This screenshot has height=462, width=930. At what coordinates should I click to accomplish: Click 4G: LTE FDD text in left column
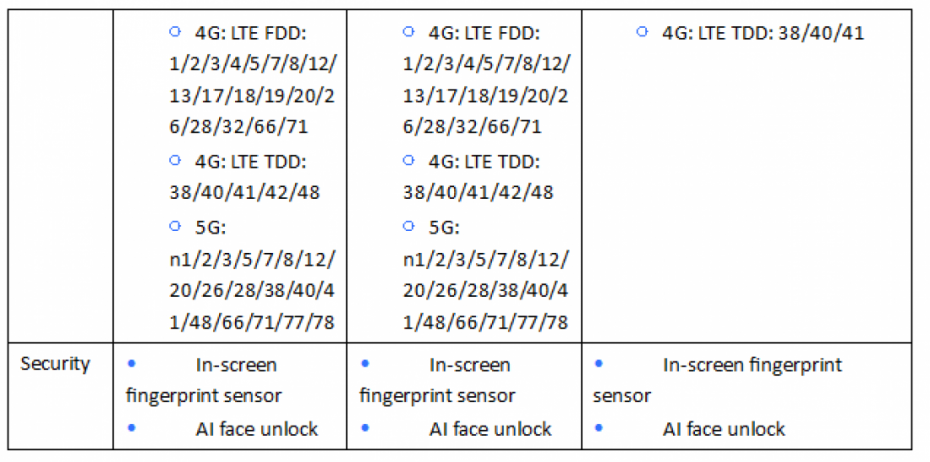click(x=250, y=33)
